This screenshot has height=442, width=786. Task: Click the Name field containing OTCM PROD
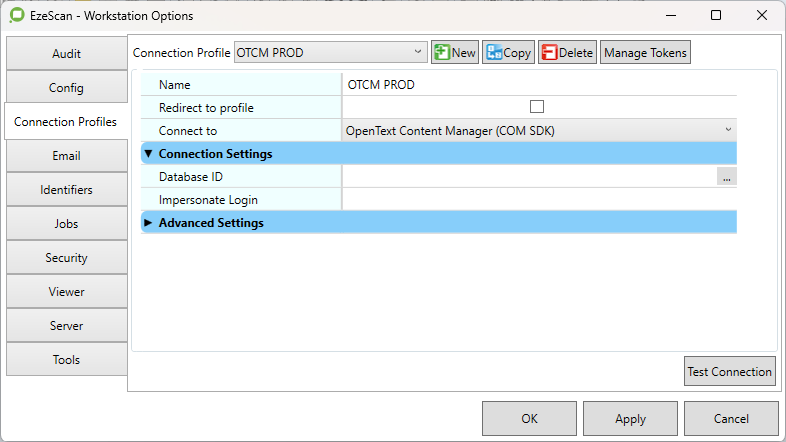click(538, 85)
